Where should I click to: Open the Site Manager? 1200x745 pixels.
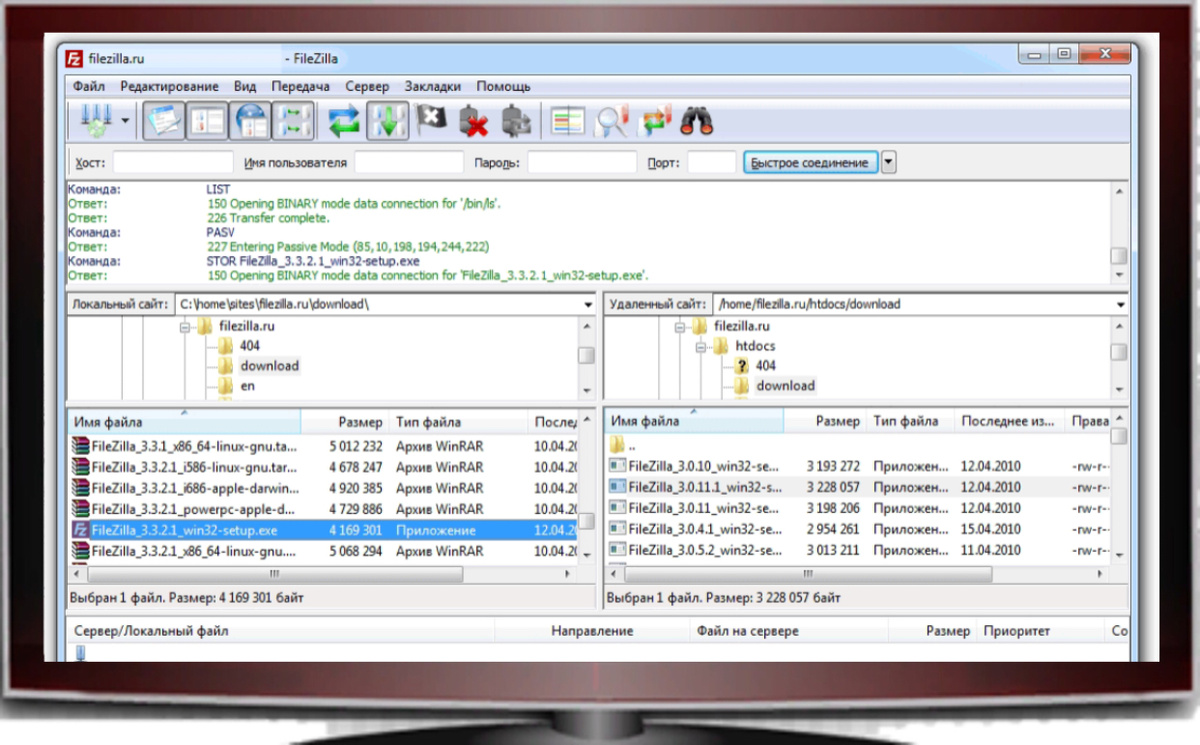coord(95,120)
